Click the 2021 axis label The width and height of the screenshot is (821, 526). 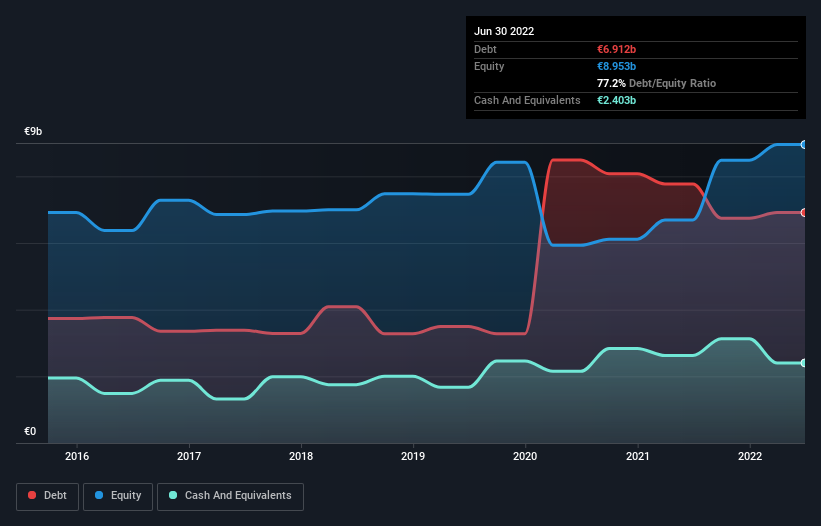click(x=638, y=456)
